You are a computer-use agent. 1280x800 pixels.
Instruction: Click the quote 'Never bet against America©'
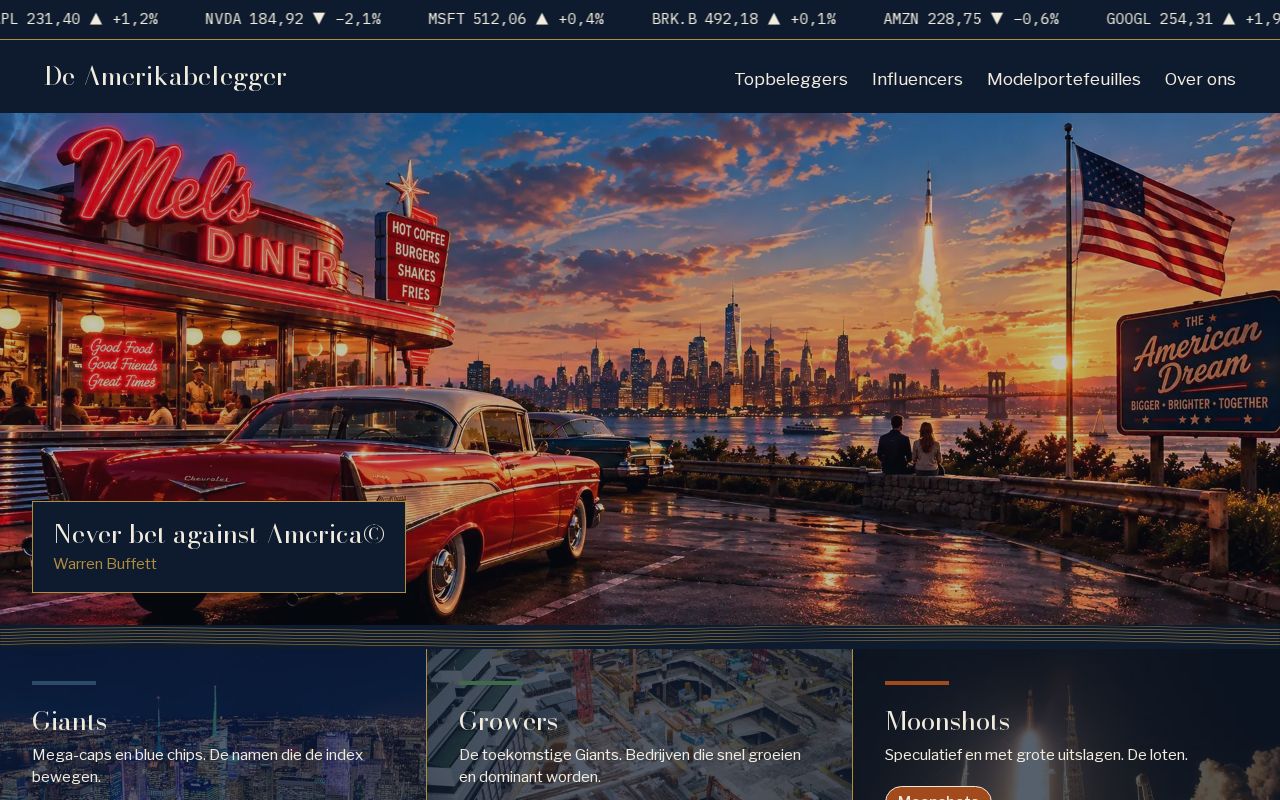(x=219, y=535)
